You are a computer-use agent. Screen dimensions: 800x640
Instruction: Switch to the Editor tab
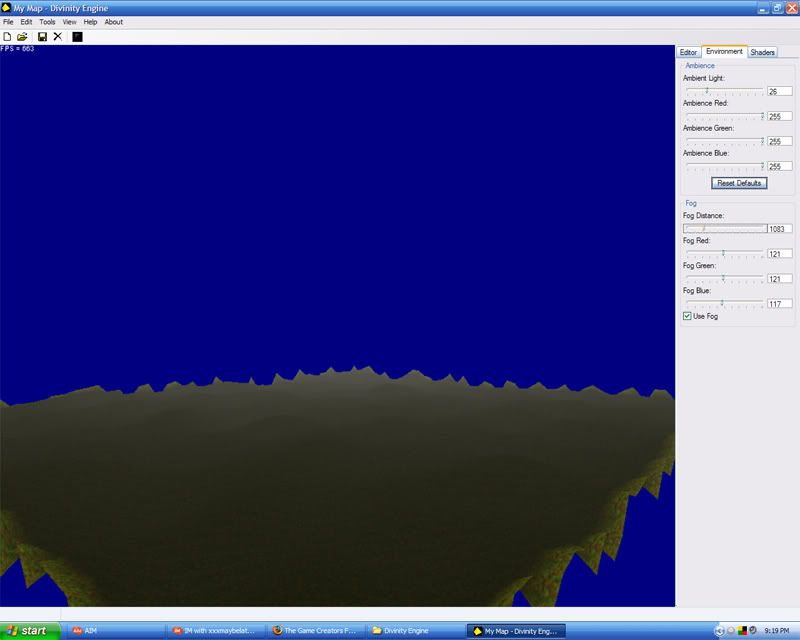688,52
